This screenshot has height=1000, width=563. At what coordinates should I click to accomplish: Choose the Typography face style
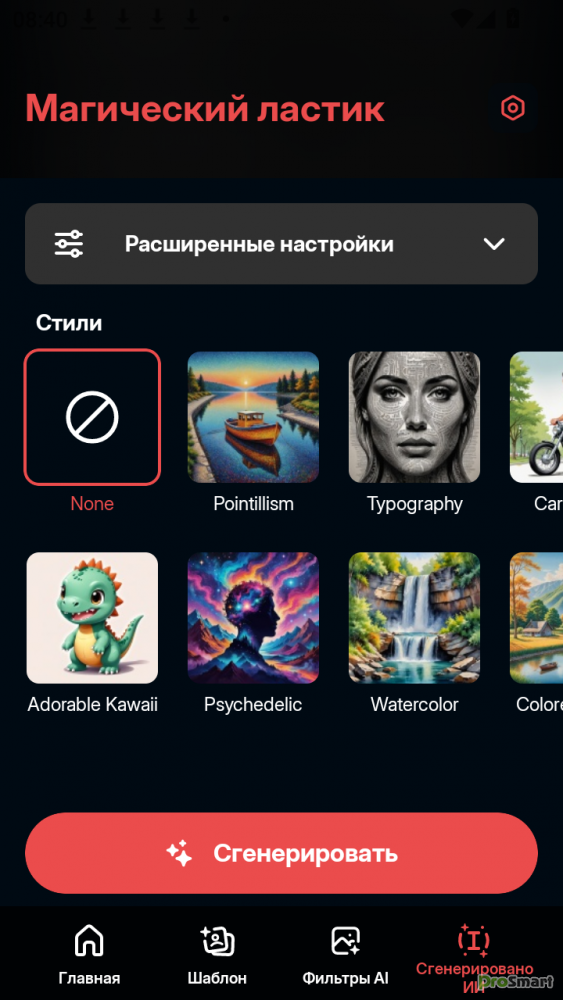coord(414,417)
